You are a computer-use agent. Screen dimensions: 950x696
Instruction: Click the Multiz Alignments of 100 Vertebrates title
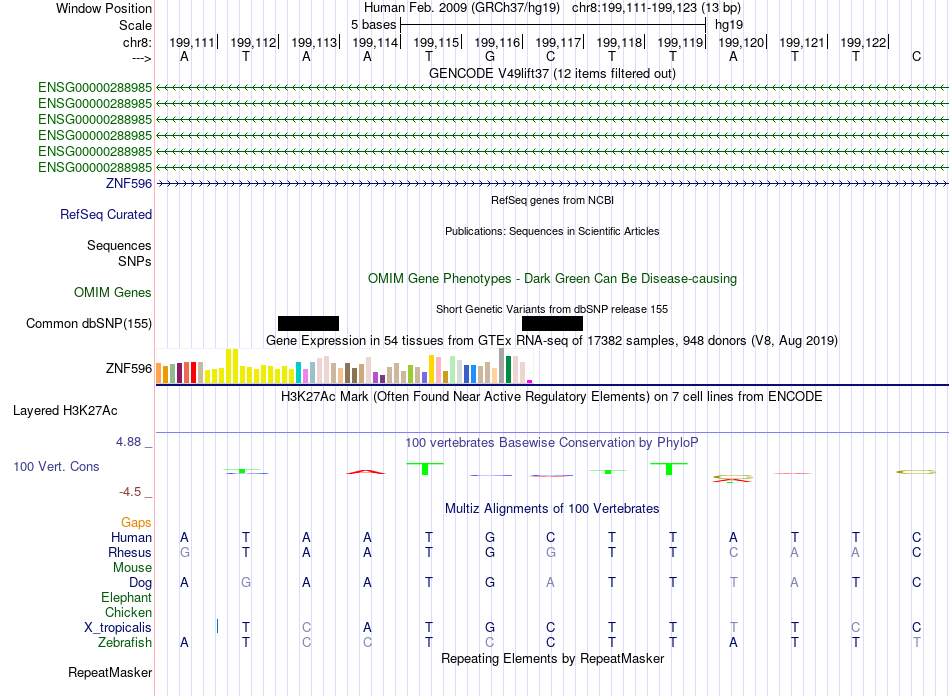tap(552, 509)
